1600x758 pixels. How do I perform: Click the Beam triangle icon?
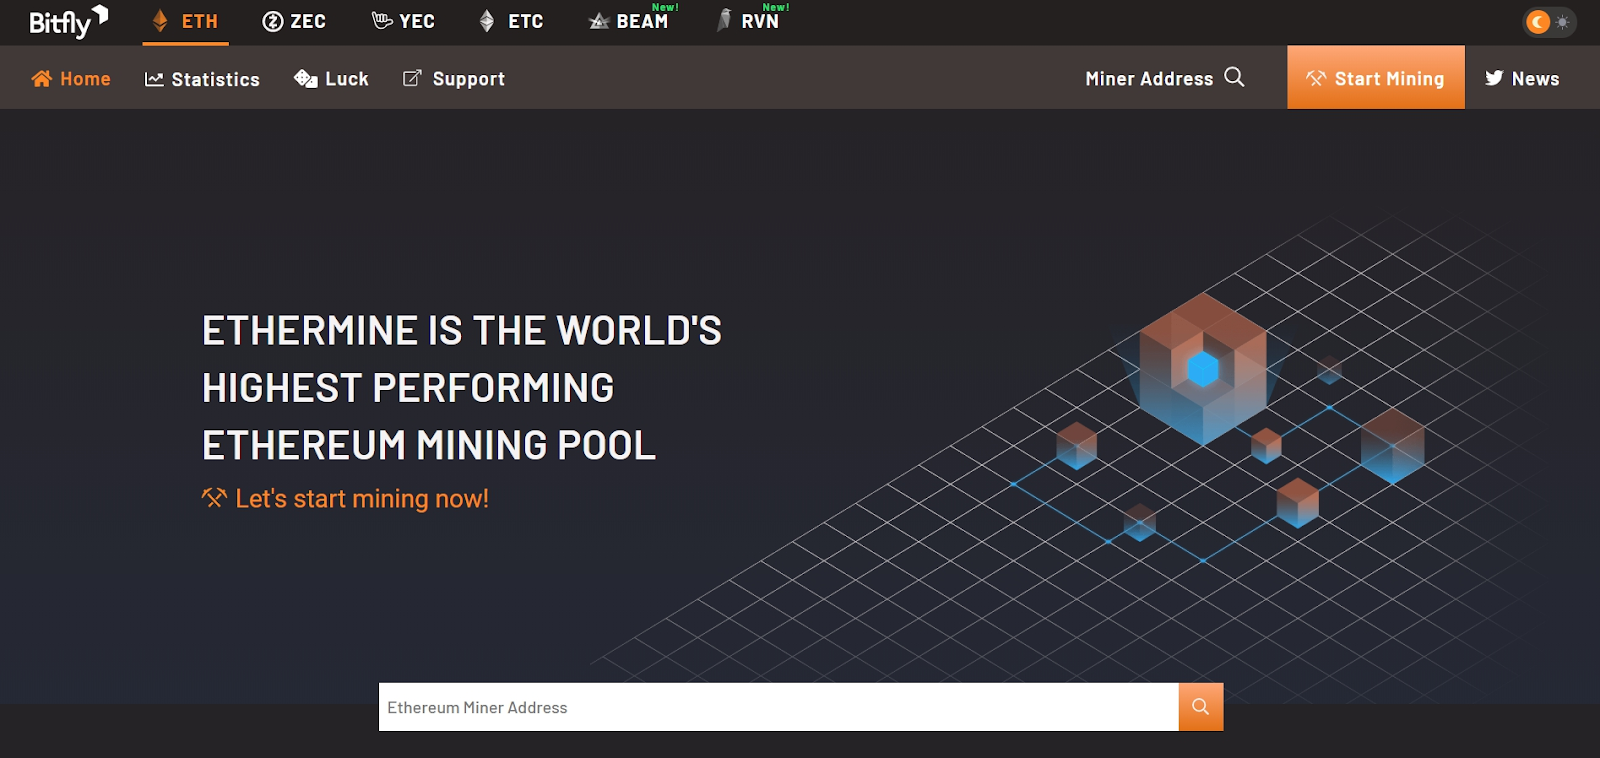[599, 21]
